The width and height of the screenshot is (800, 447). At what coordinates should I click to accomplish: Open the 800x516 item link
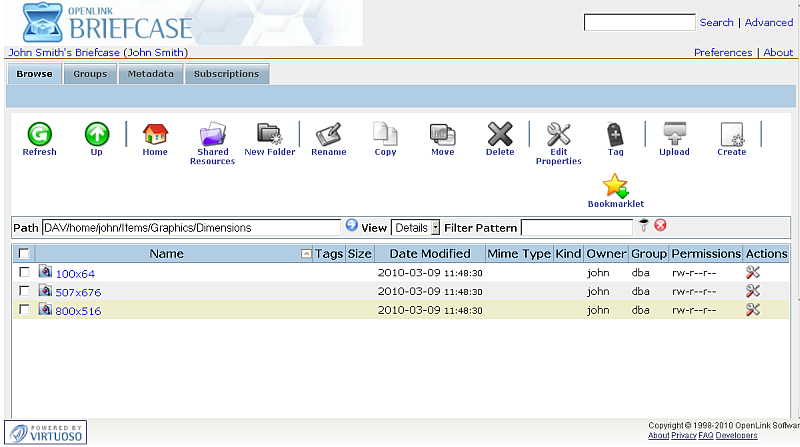coord(77,311)
